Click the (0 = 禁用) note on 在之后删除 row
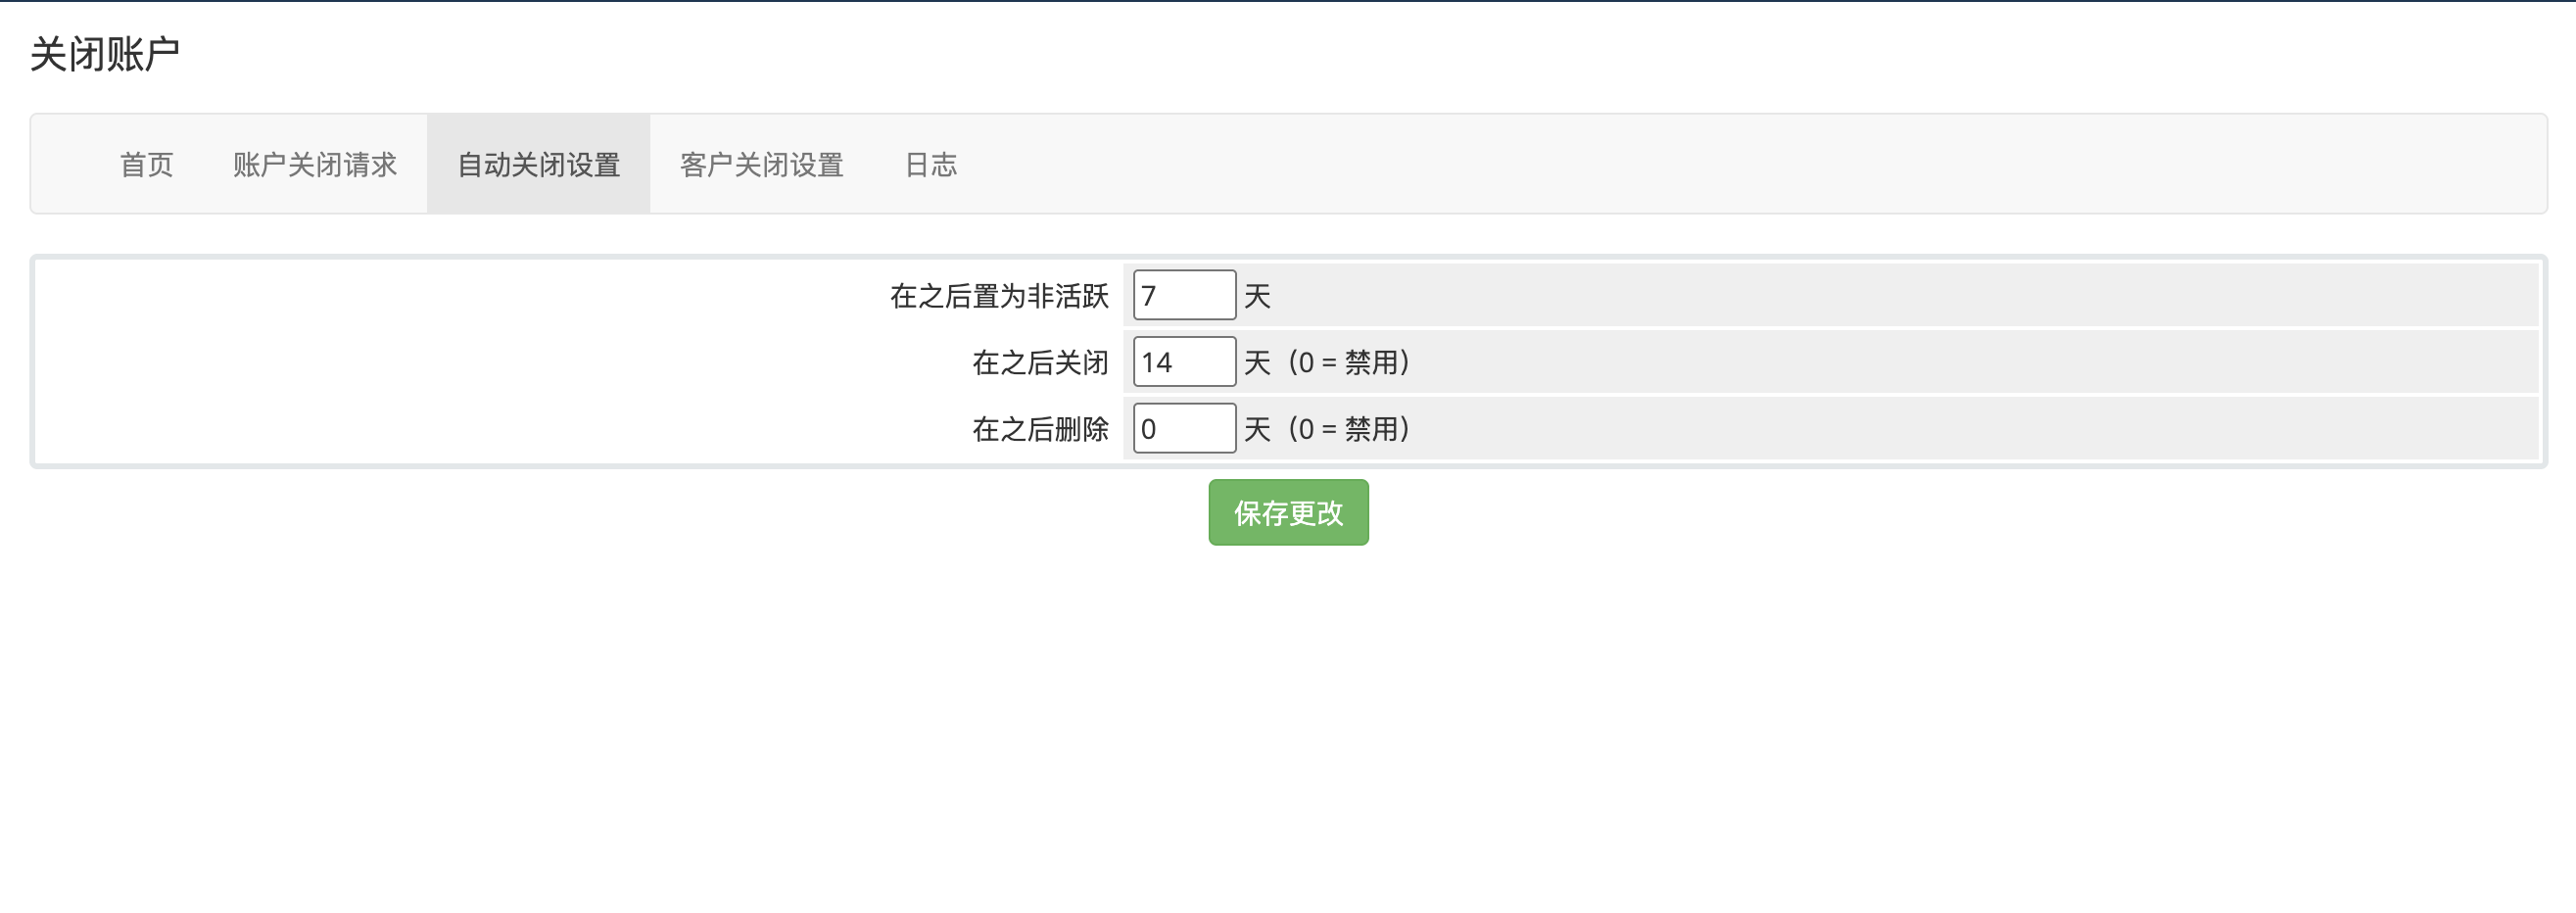Image resolution: width=2576 pixels, height=913 pixels. [x=1349, y=429]
